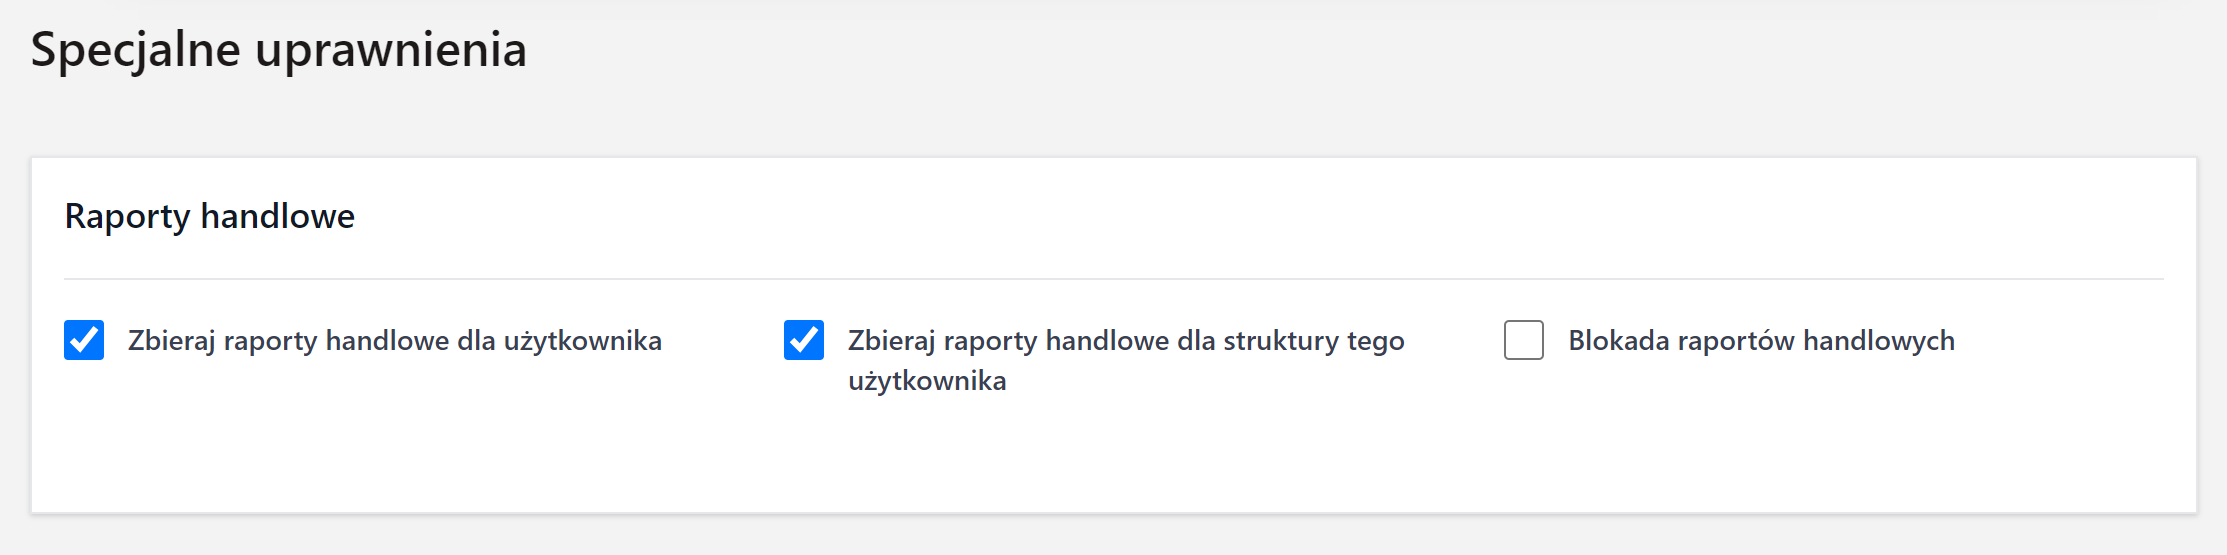The image size is (2227, 555).
Task: Uncheck "Zbieraj raporty handlowe dla użytkownika" checkbox
Action: point(84,340)
